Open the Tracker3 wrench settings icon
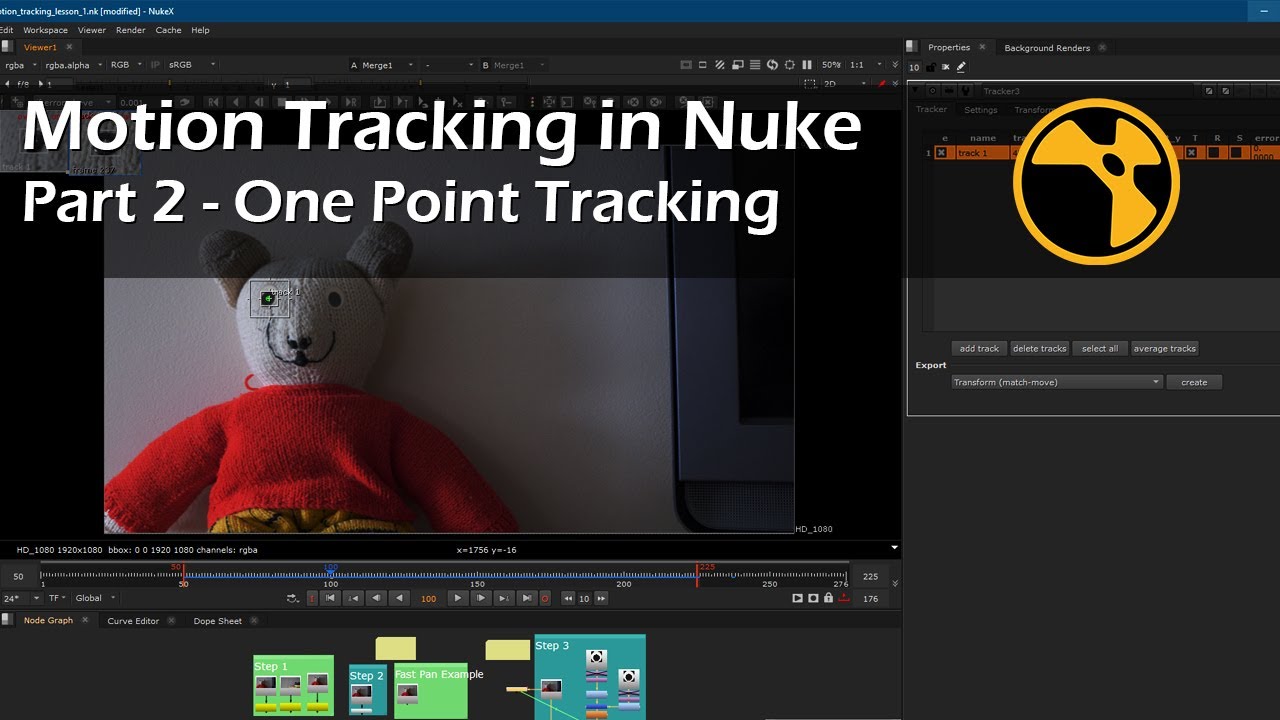1280x720 pixels. point(966,91)
